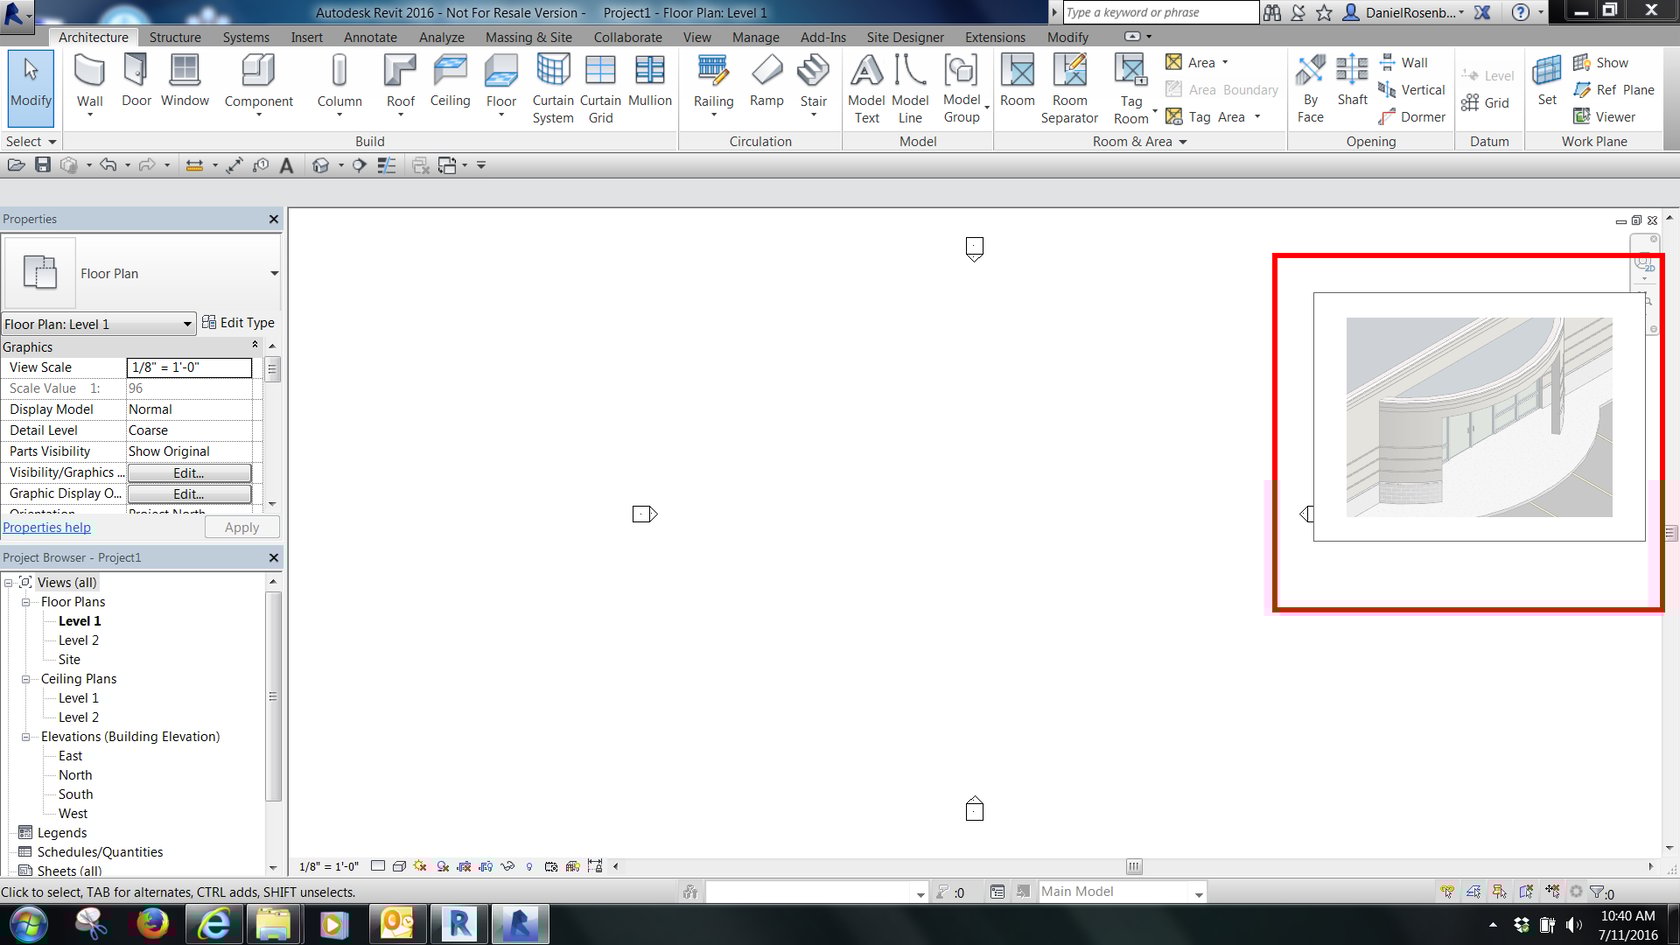1680x945 pixels.
Task: Select the Railing tool
Action: tap(713, 80)
